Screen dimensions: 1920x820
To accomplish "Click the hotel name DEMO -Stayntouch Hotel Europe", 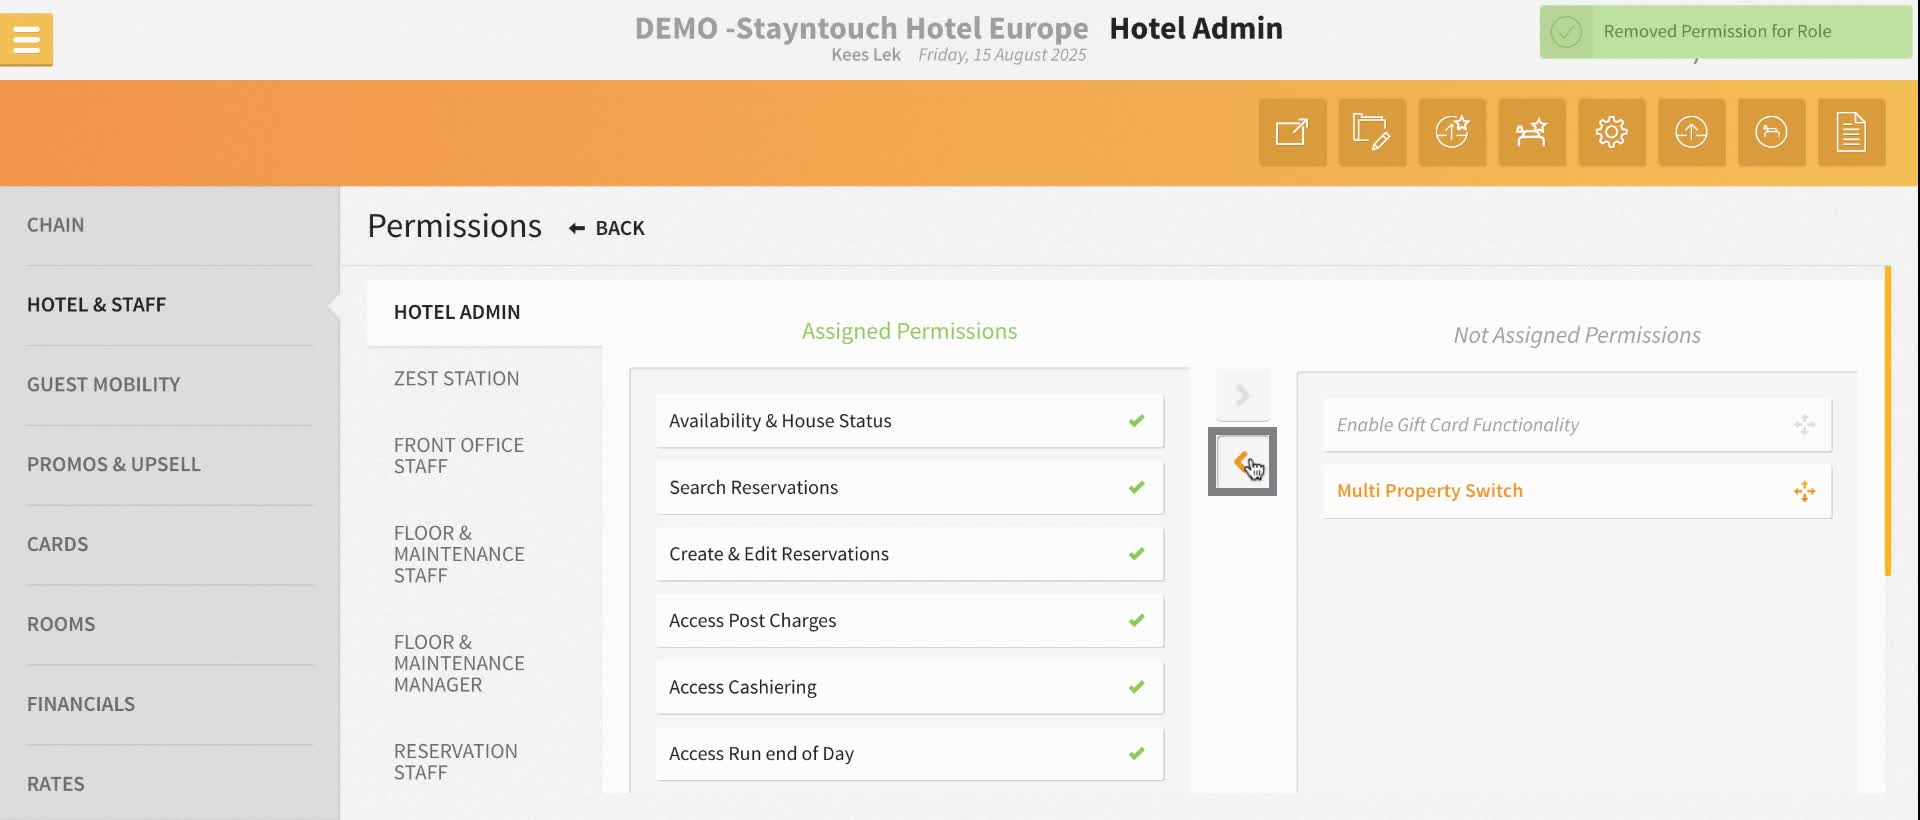I will click(x=861, y=28).
